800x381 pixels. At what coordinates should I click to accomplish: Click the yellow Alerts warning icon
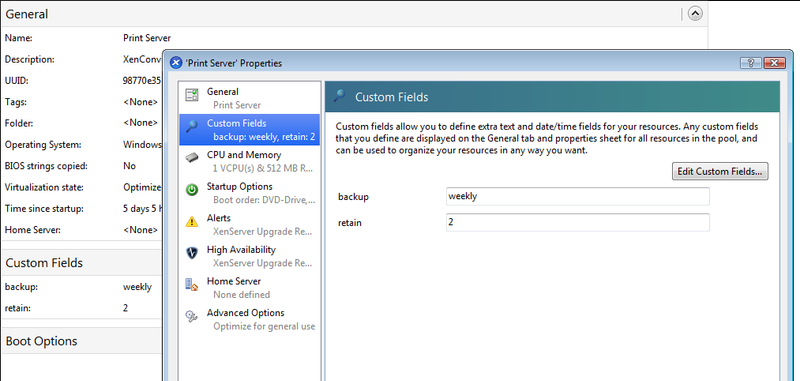(x=192, y=221)
